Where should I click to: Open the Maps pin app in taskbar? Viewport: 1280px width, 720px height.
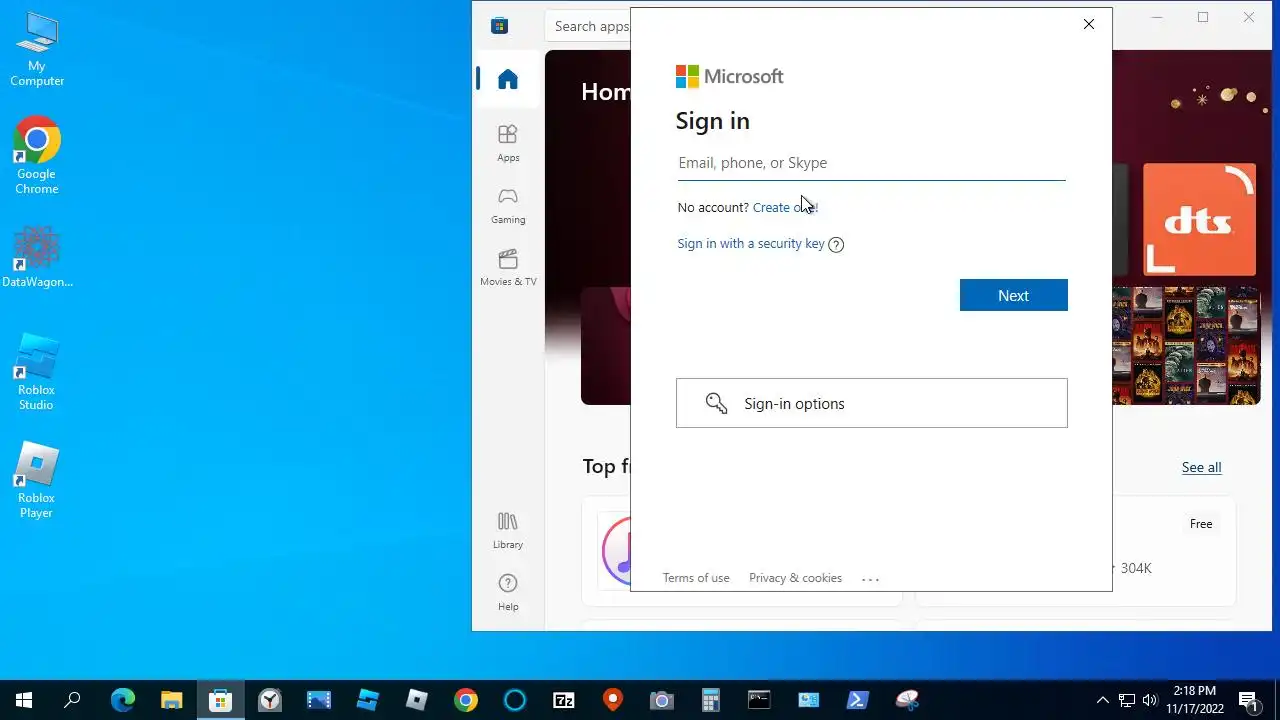click(x=613, y=700)
